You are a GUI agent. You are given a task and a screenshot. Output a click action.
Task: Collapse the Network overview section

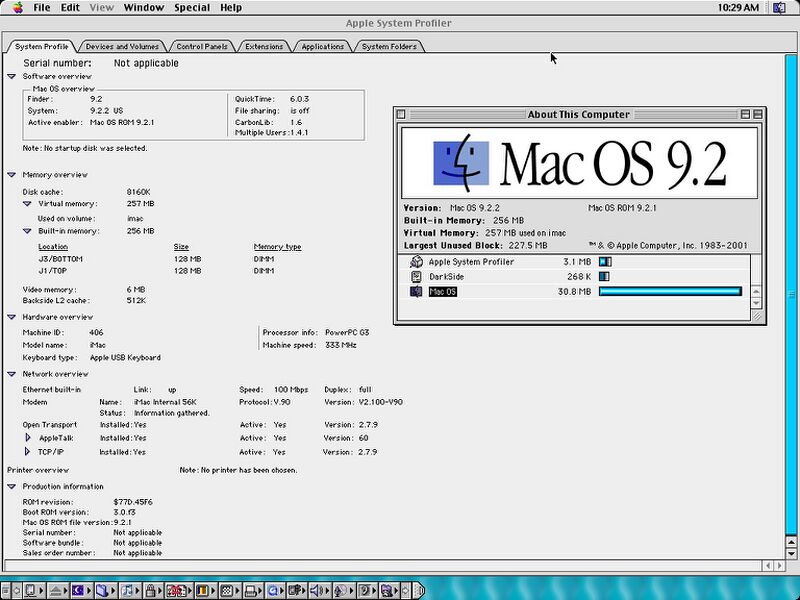click(x=12, y=374)
